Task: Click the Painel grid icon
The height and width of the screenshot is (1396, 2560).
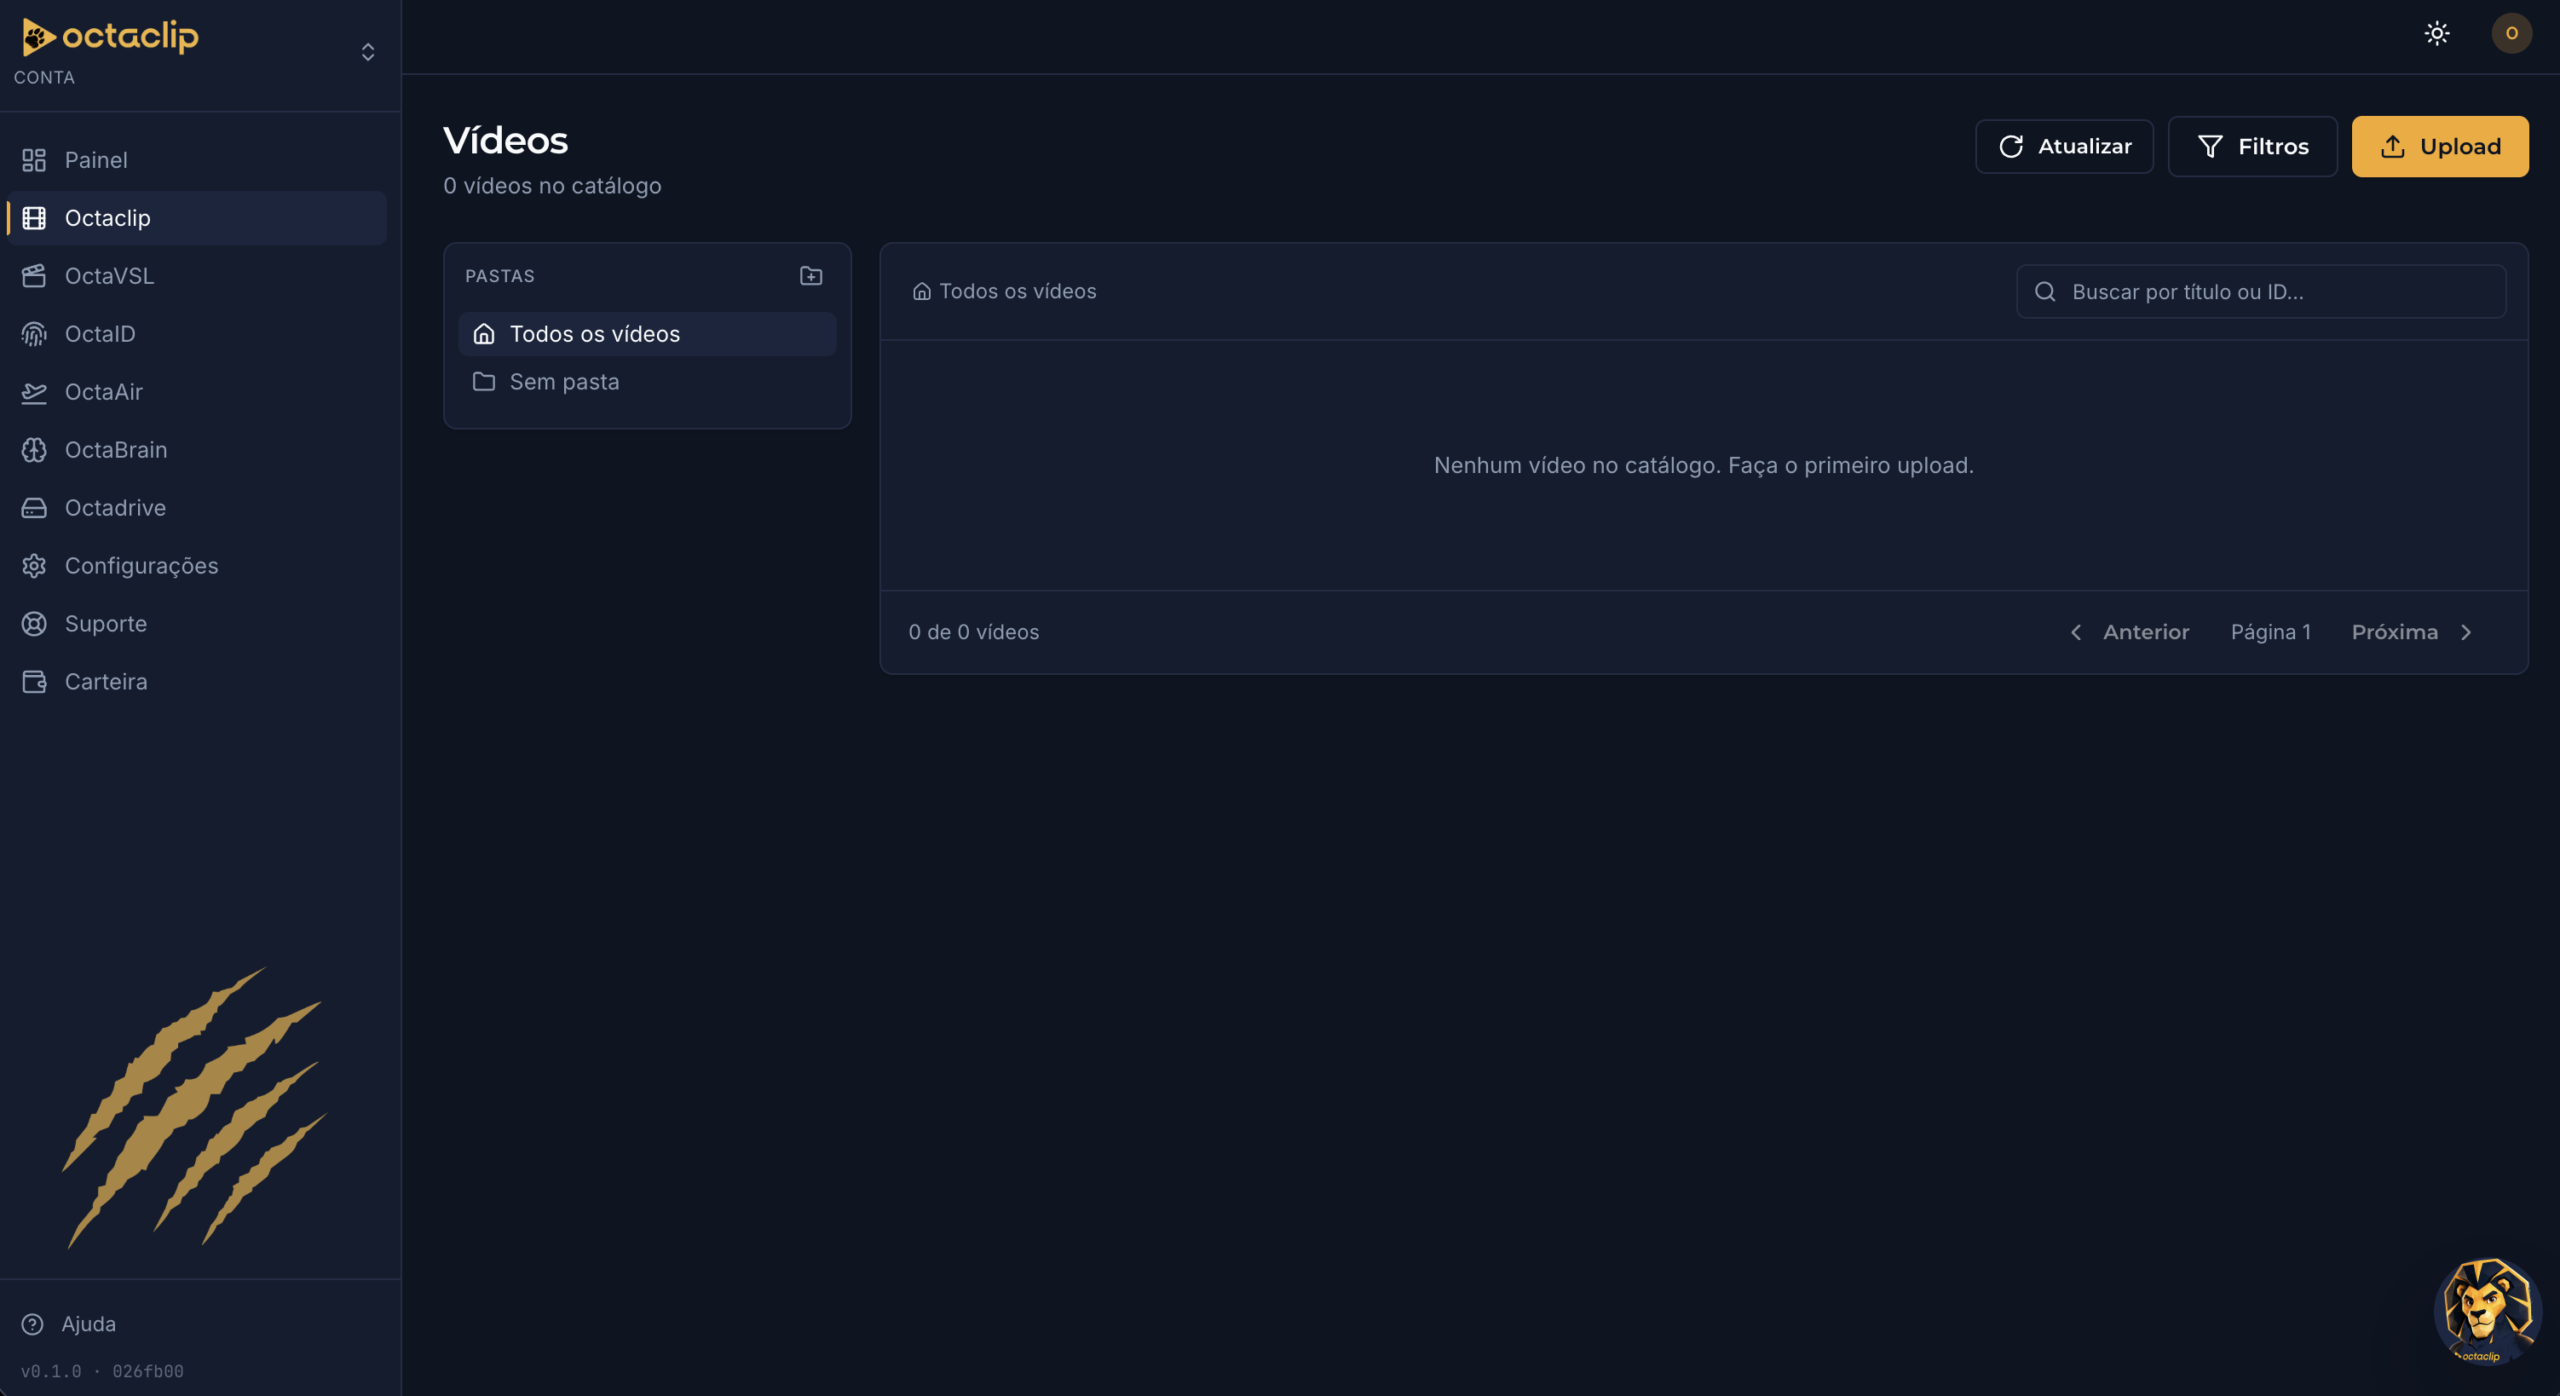Action: coord(34,160)
